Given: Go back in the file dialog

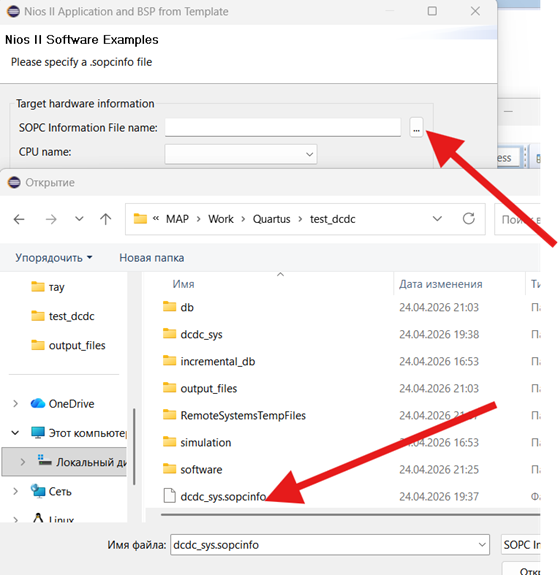Looking at the screenshot, I should [19, 219].
